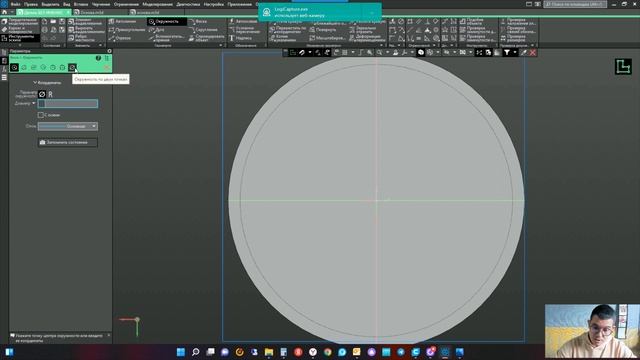Click the webcam video thumbnail
Screen dimensions: 640x360
pos(592,331)
